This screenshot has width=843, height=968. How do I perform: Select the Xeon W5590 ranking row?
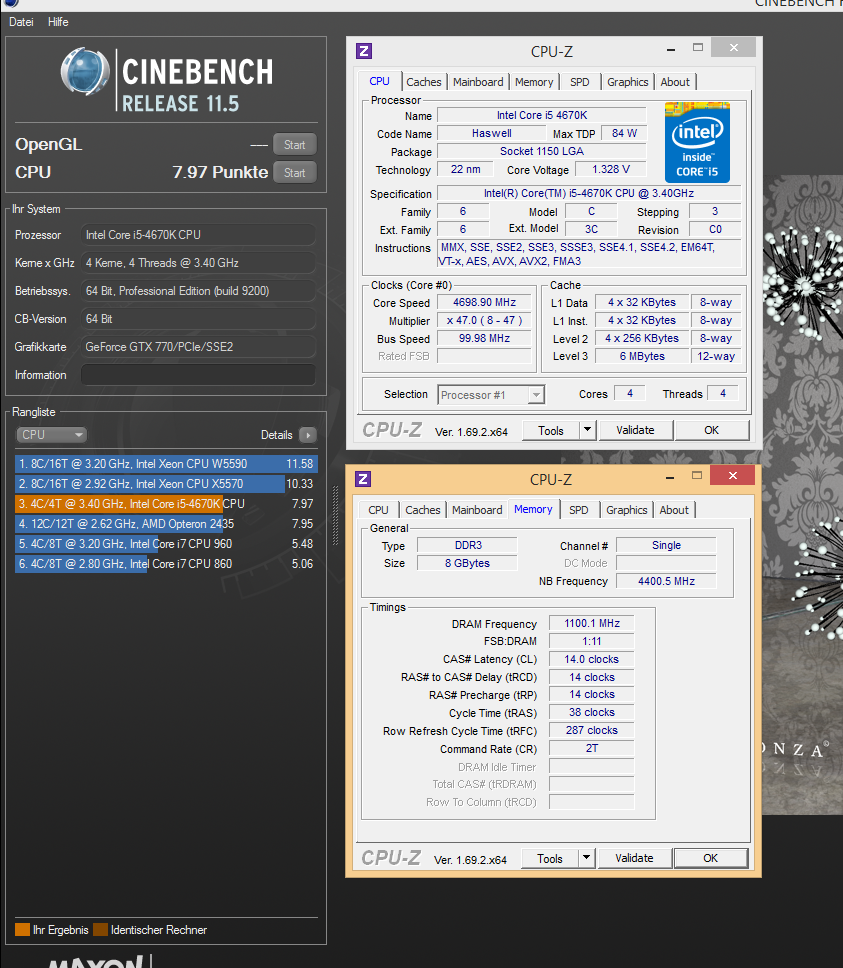point(166,464)
